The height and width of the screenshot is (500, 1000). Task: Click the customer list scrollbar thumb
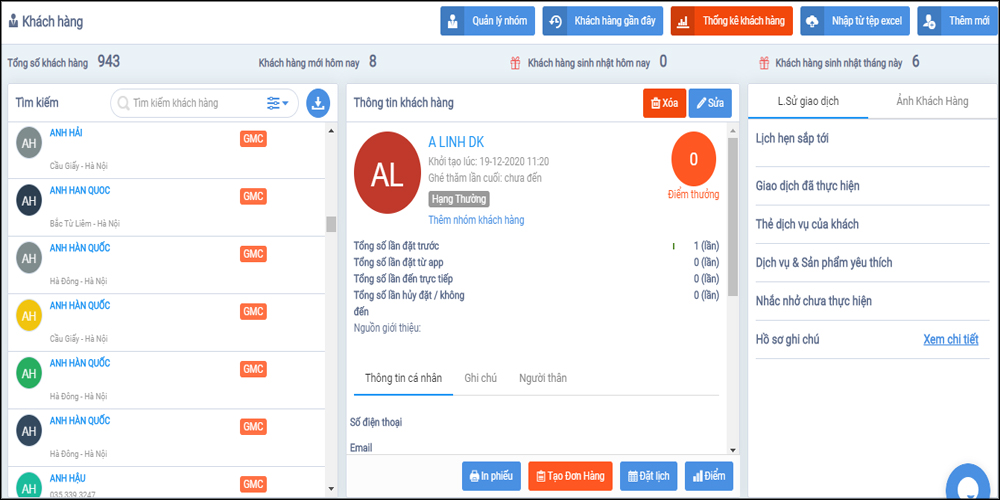[331, 224]
